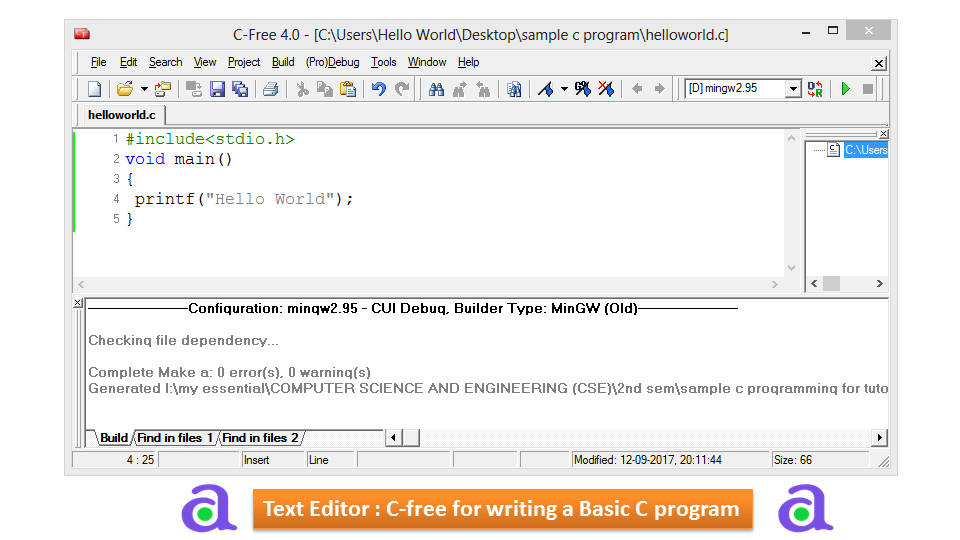Open the File menu
This screenshot has width=960, height=540.
99,62
